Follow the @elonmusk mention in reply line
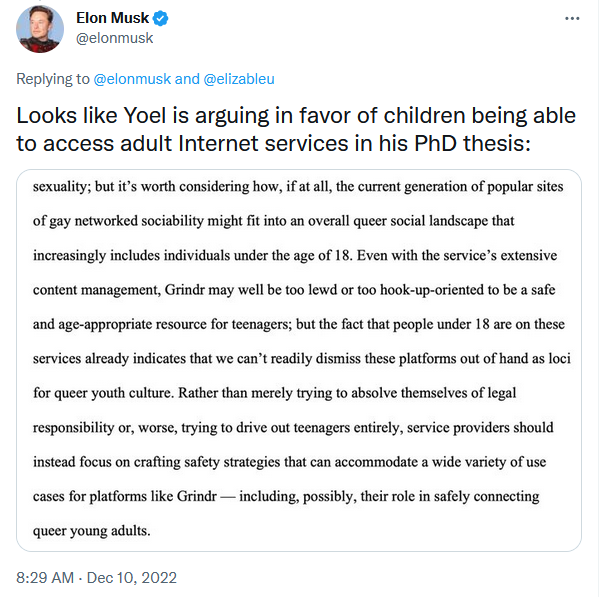Image resolution: width=606 pixels, height=597 pixels. 133,78
